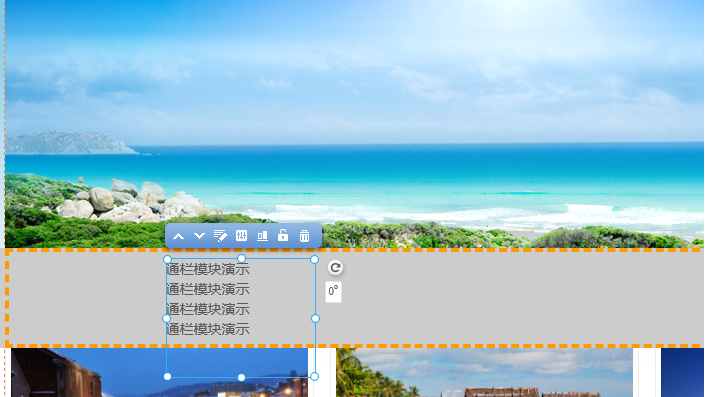Click the bottom-right corner resize handle
Screen dimensions: 705x397
[x=314, y=376]
